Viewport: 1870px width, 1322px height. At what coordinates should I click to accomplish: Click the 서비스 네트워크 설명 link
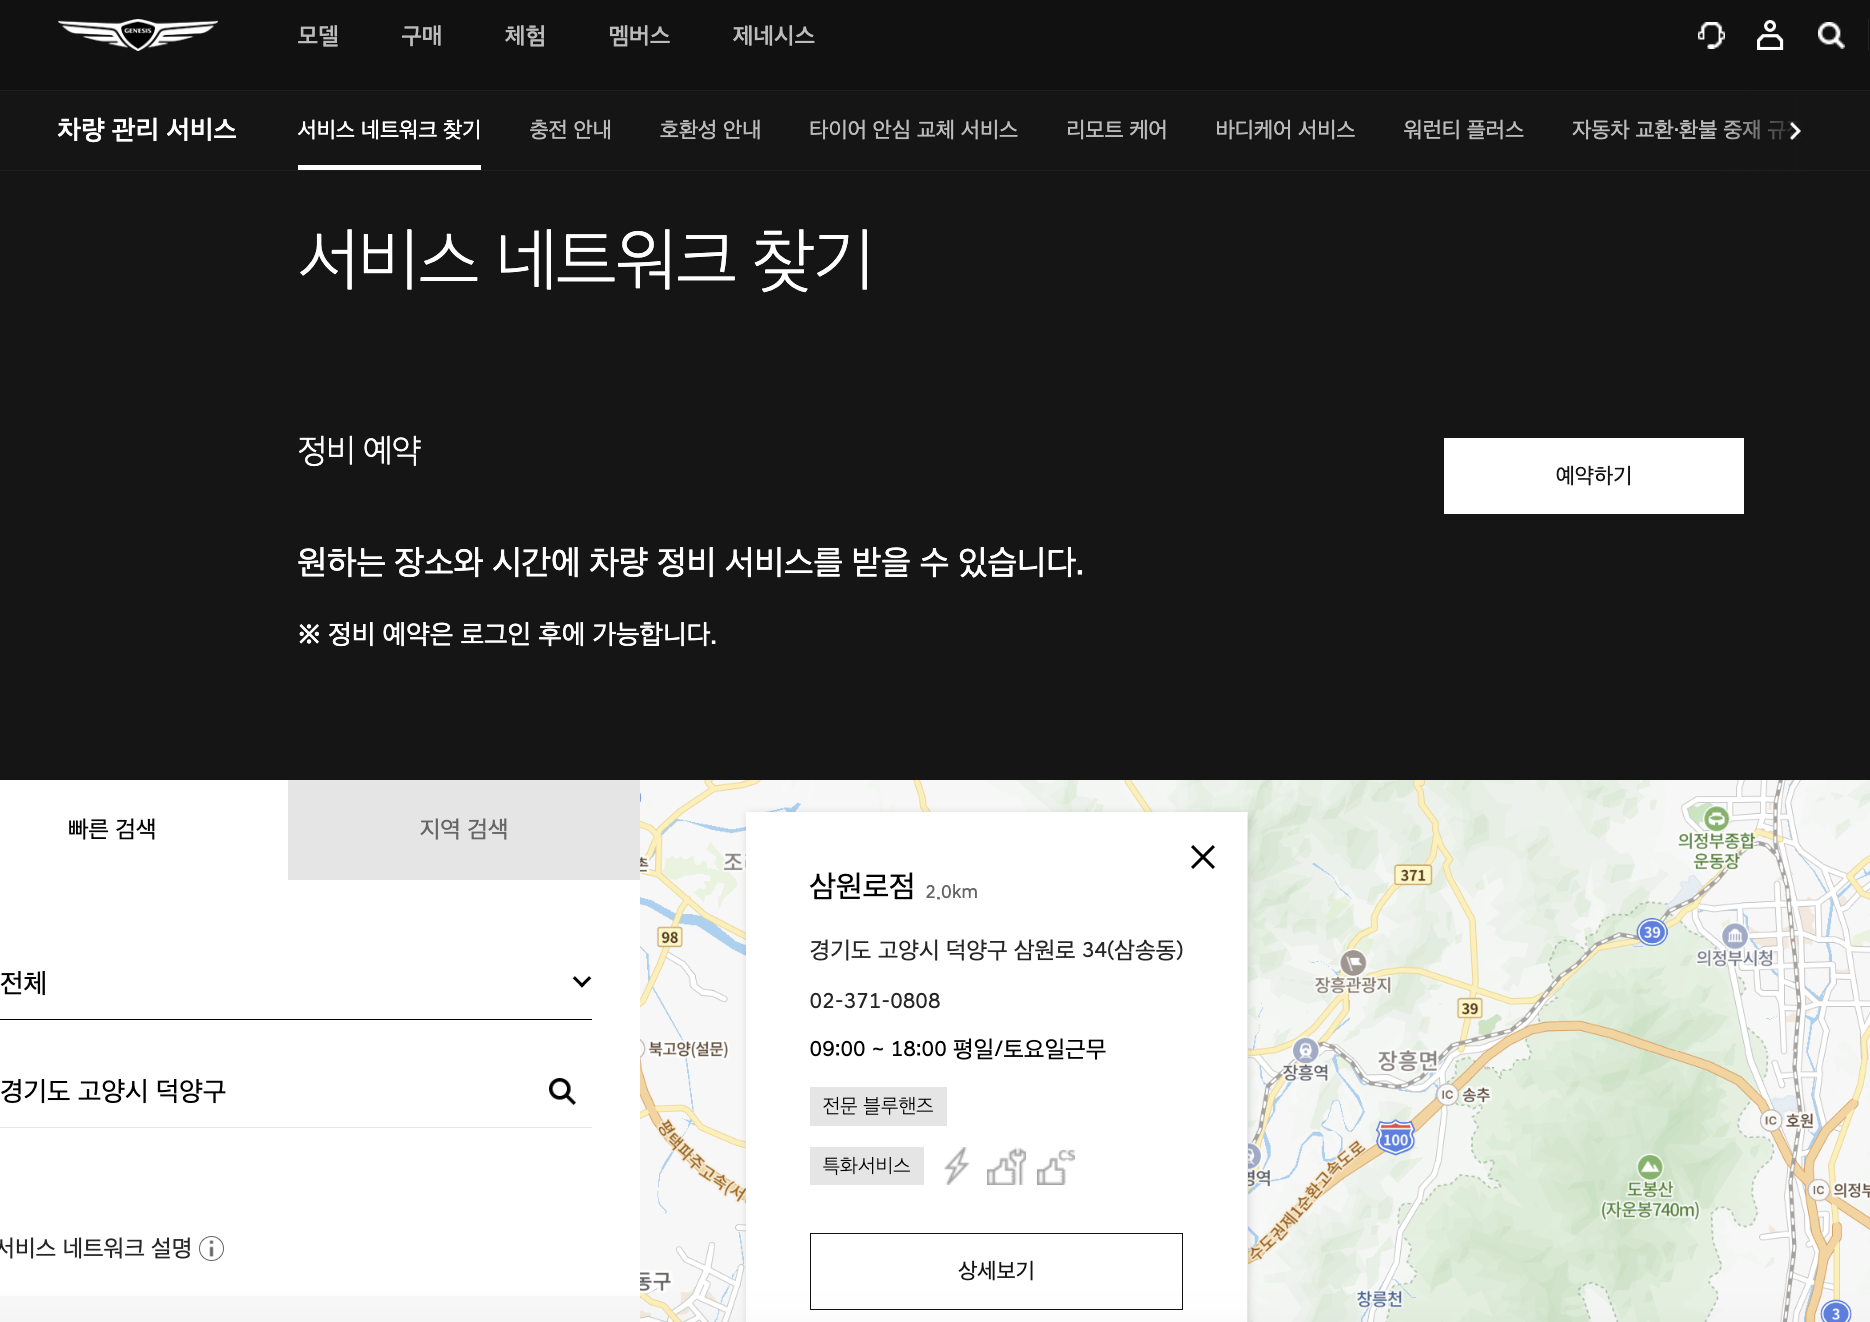click(x=96, y=1248)
